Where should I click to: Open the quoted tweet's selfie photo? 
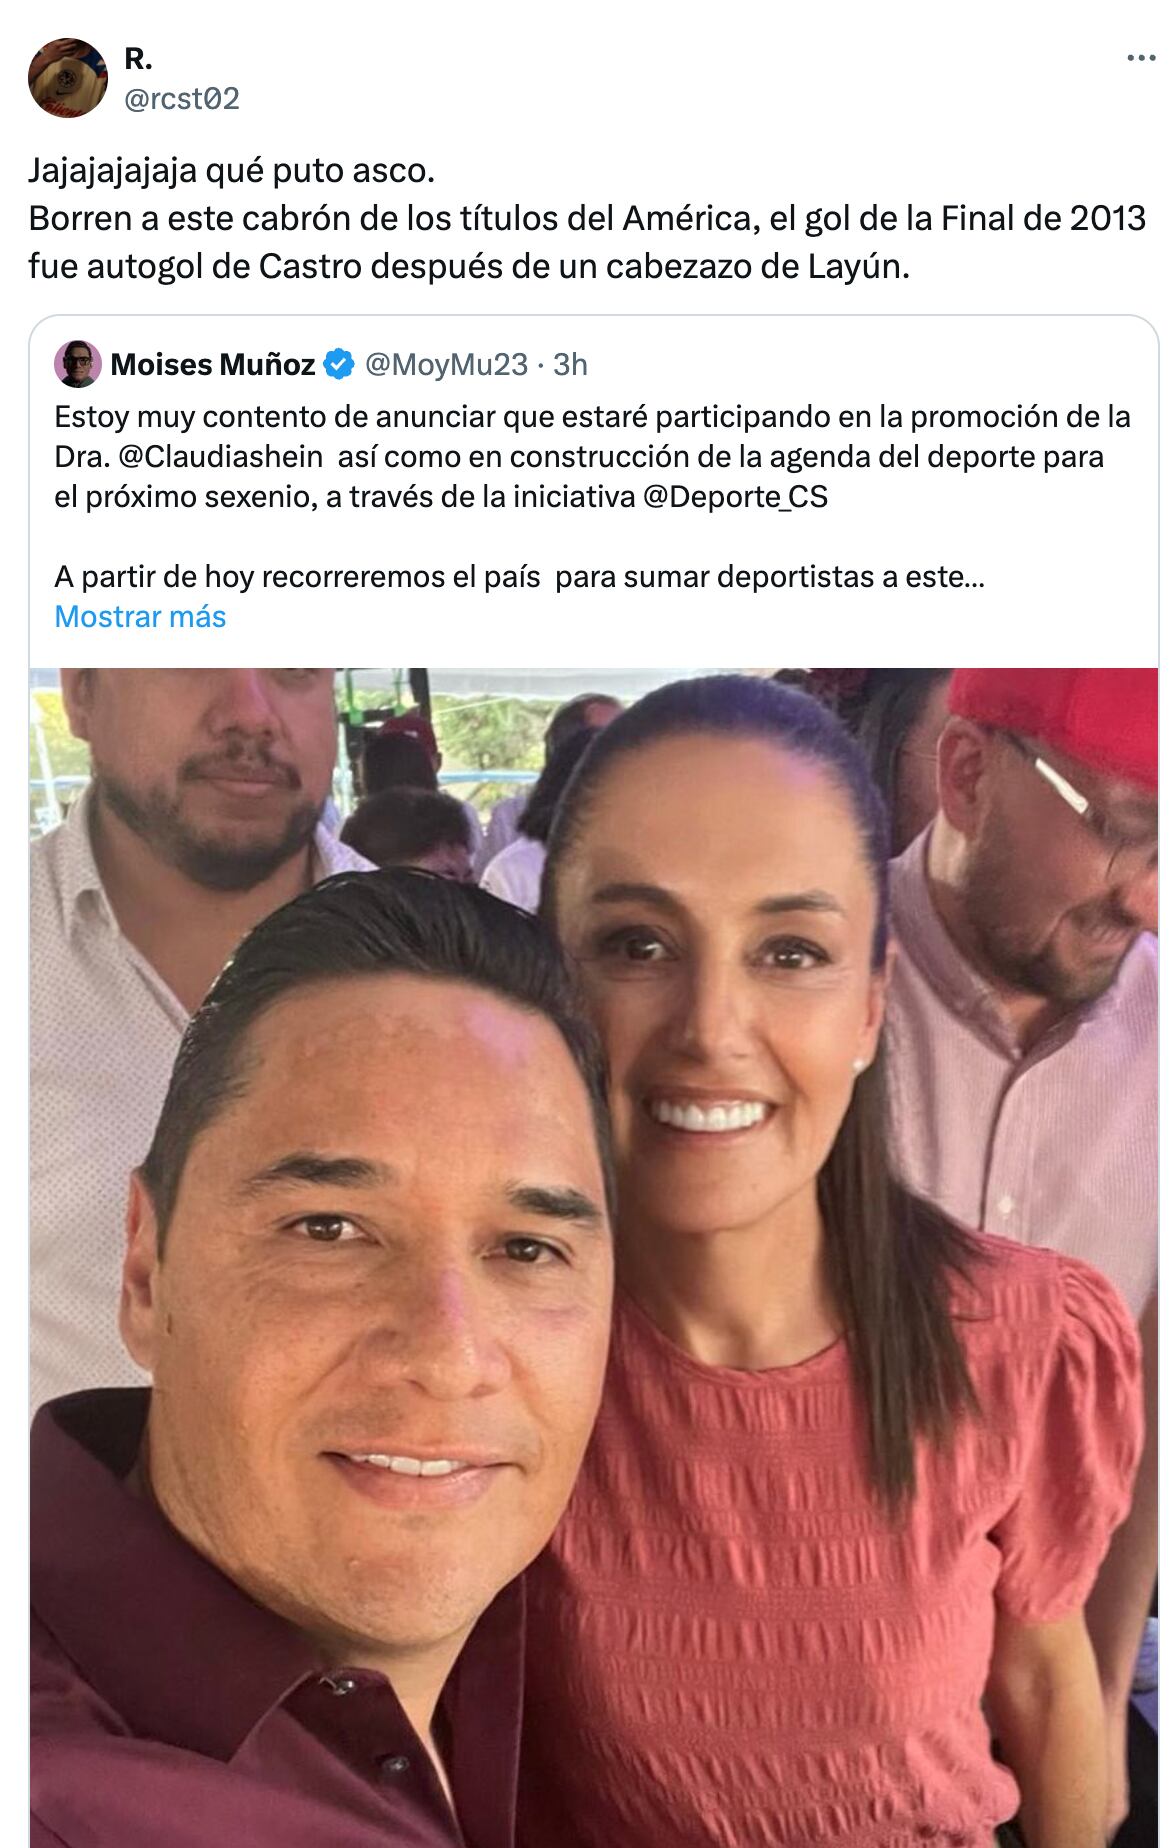[x=594, y=1257]
